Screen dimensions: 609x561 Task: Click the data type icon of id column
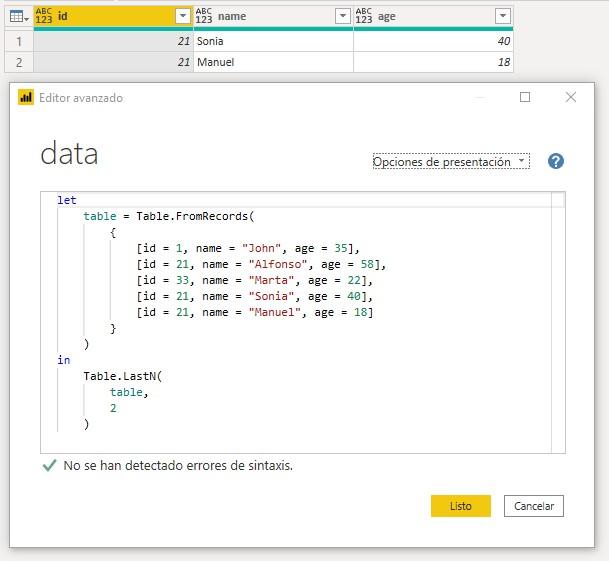pos(44,16)
